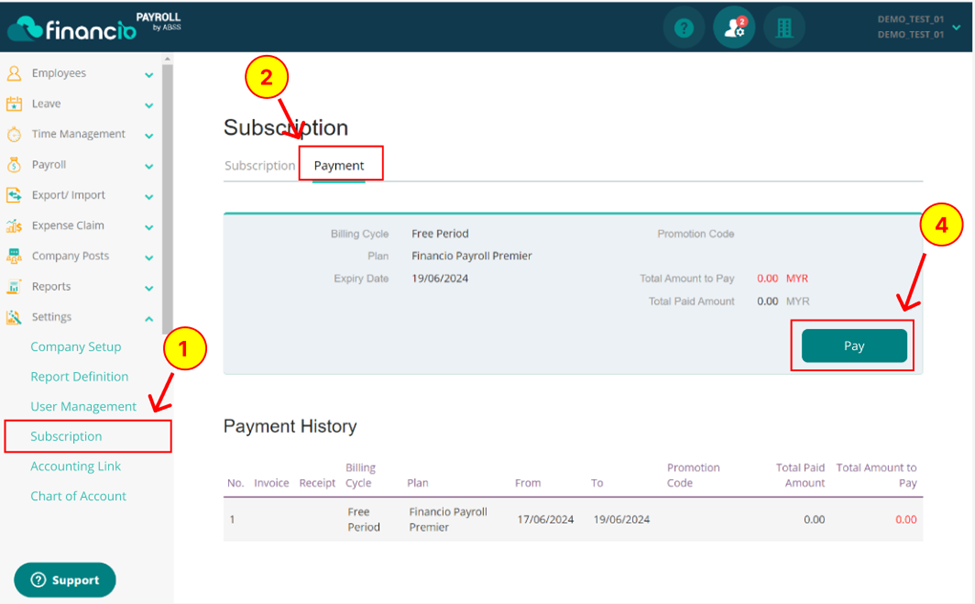Click the Time Management clock icon

tap(14, 134)
